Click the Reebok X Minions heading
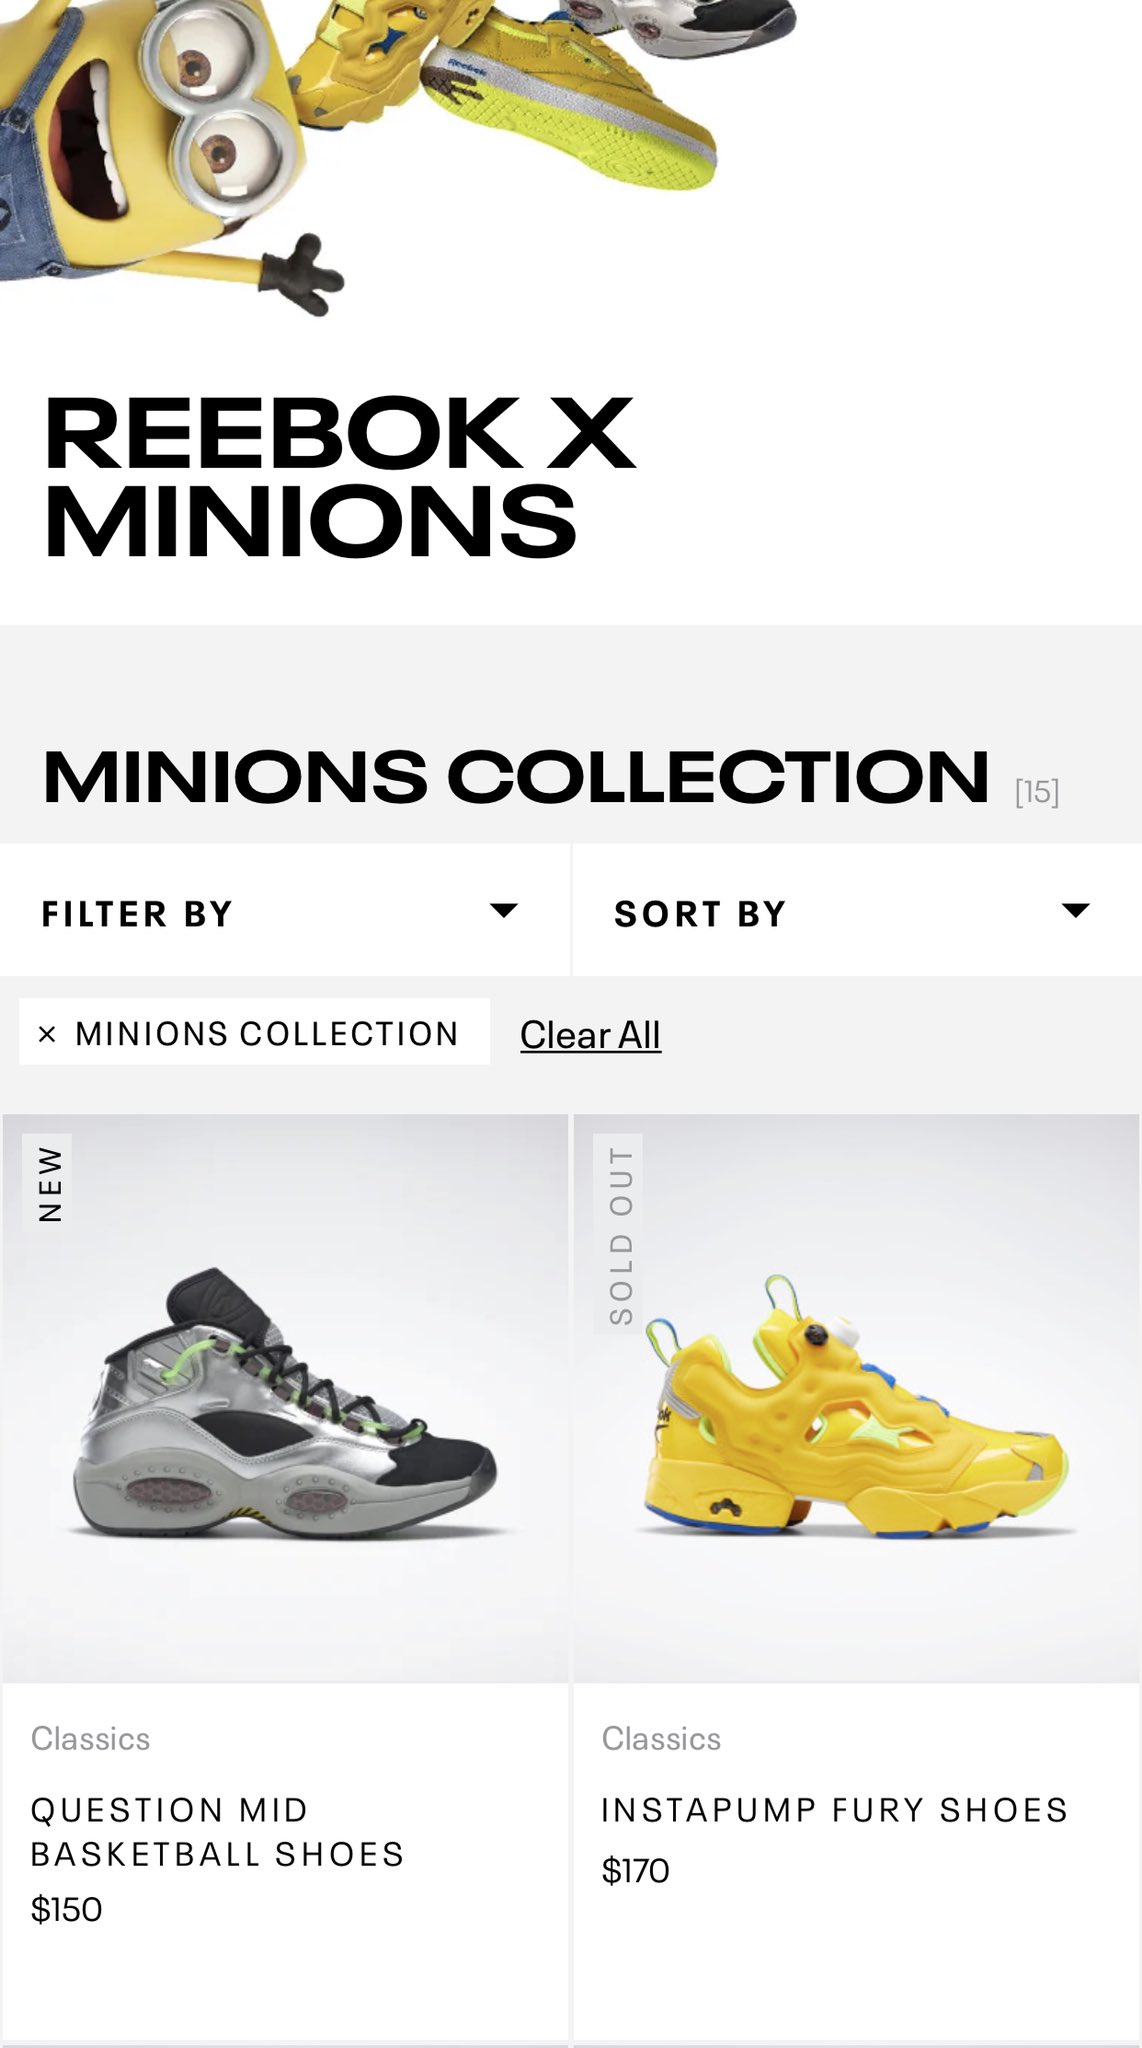Screen dimensions: 1142x2048 (339, 476)
